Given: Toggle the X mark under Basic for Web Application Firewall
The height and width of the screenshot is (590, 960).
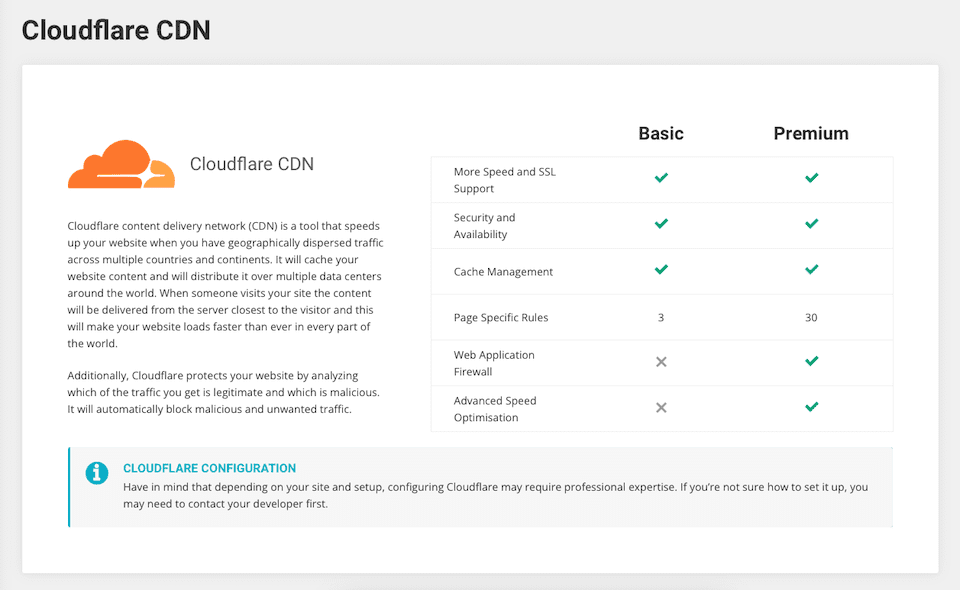Looking at the screenshot, I should (661, 360).
